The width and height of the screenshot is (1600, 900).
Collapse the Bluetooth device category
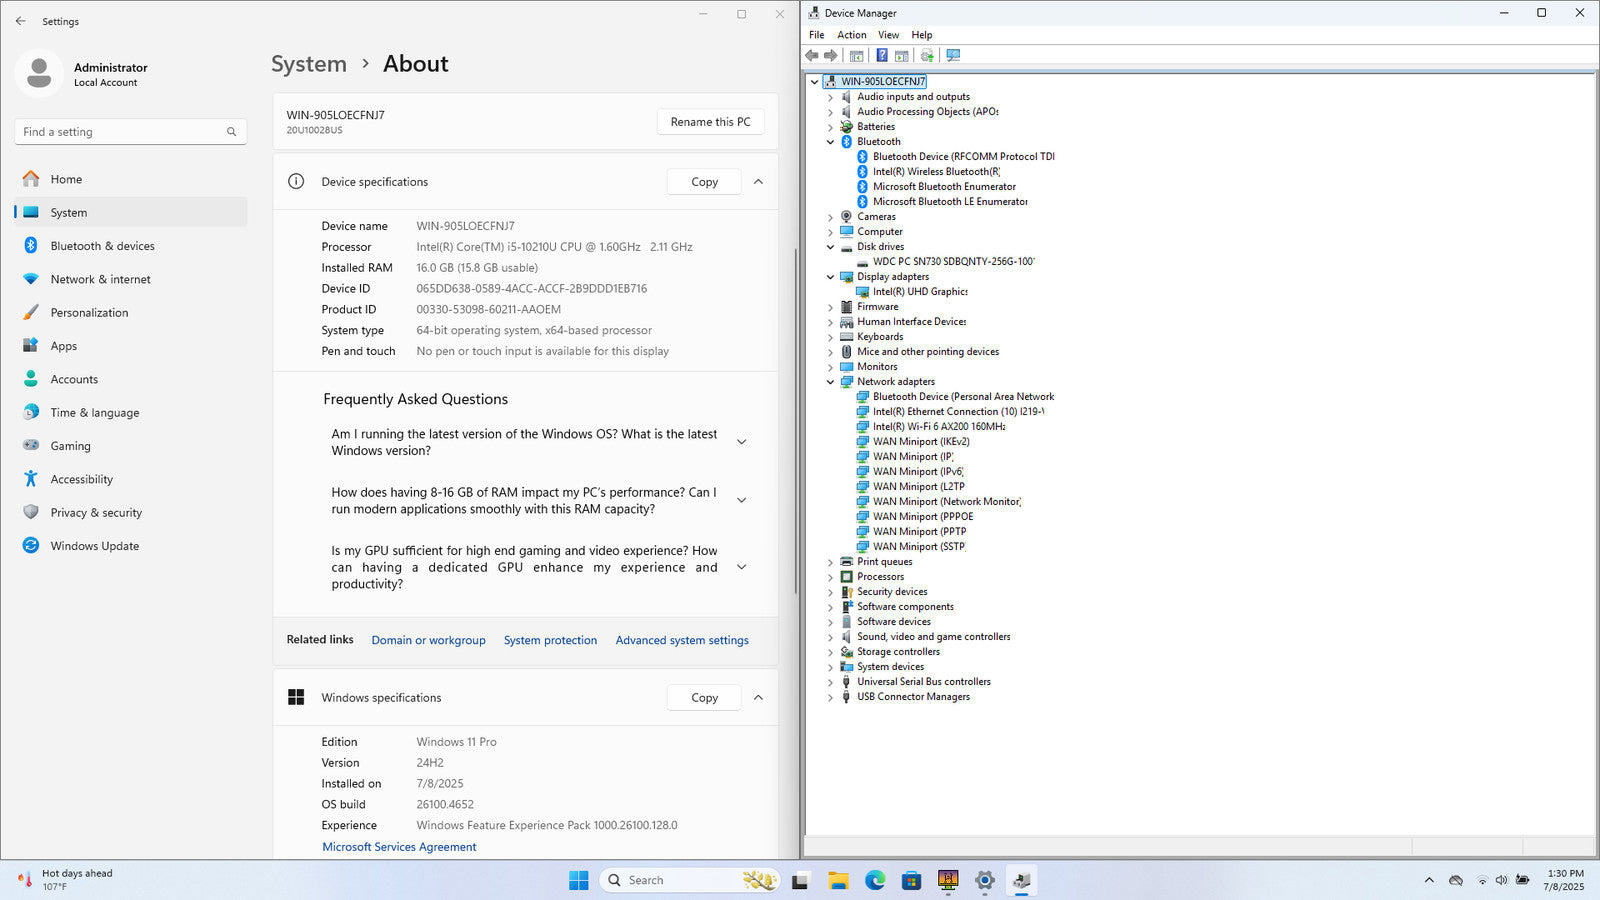click(830, 142)
